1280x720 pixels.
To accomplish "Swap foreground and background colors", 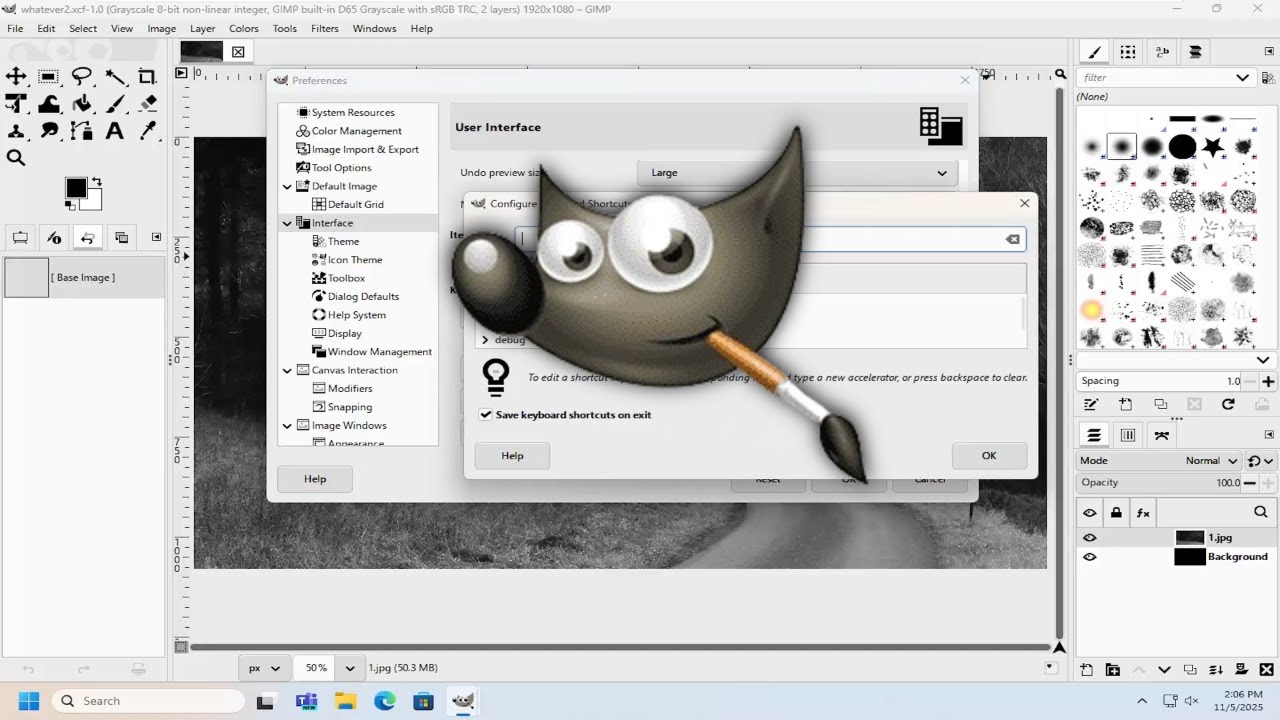I will point(96,182).
